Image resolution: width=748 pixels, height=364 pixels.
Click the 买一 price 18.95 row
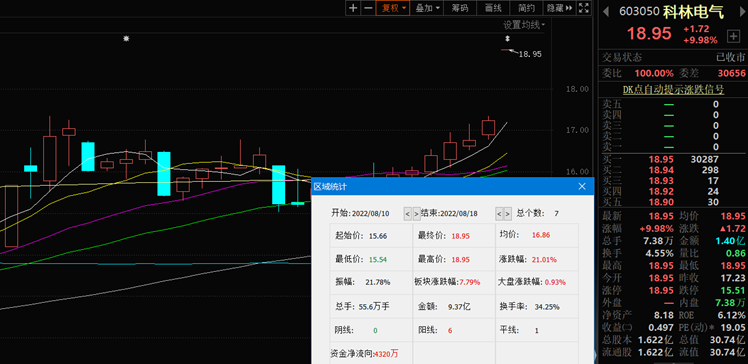[x=673, y=159]
